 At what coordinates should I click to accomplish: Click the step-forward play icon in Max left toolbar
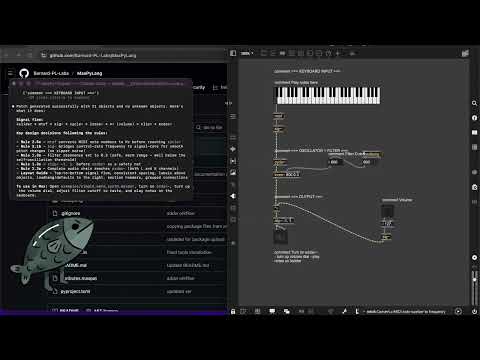(x=233, y=161)
